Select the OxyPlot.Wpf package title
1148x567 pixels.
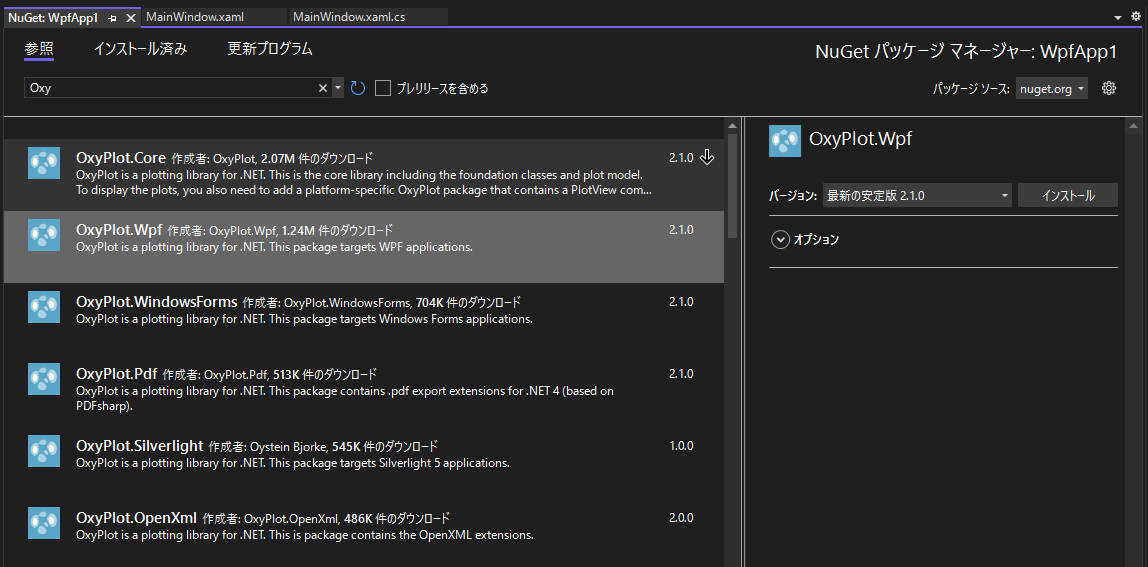point(119,229)
